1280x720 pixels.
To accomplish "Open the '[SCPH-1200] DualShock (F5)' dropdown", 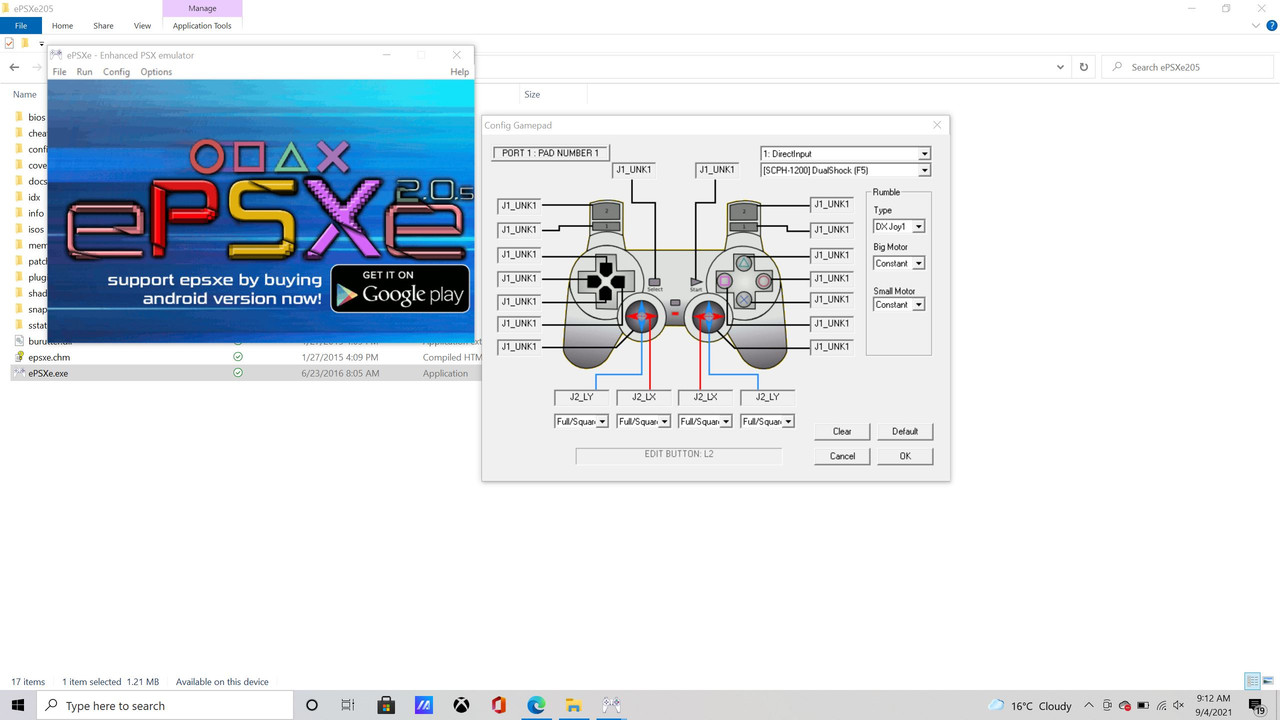I will 924,170.
